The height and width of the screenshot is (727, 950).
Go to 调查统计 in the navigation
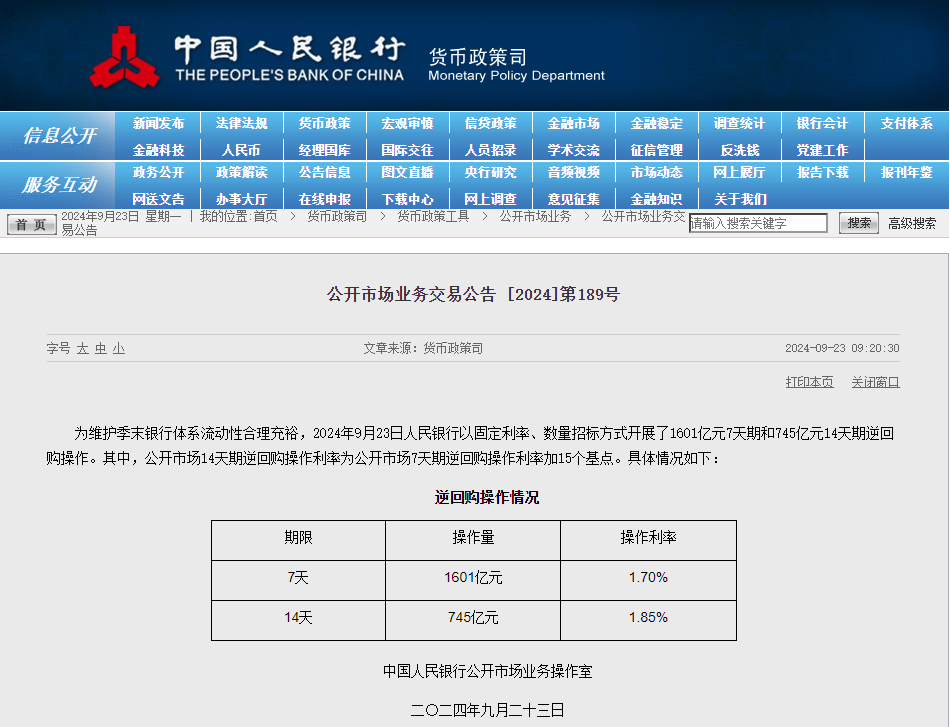(739, 123)
